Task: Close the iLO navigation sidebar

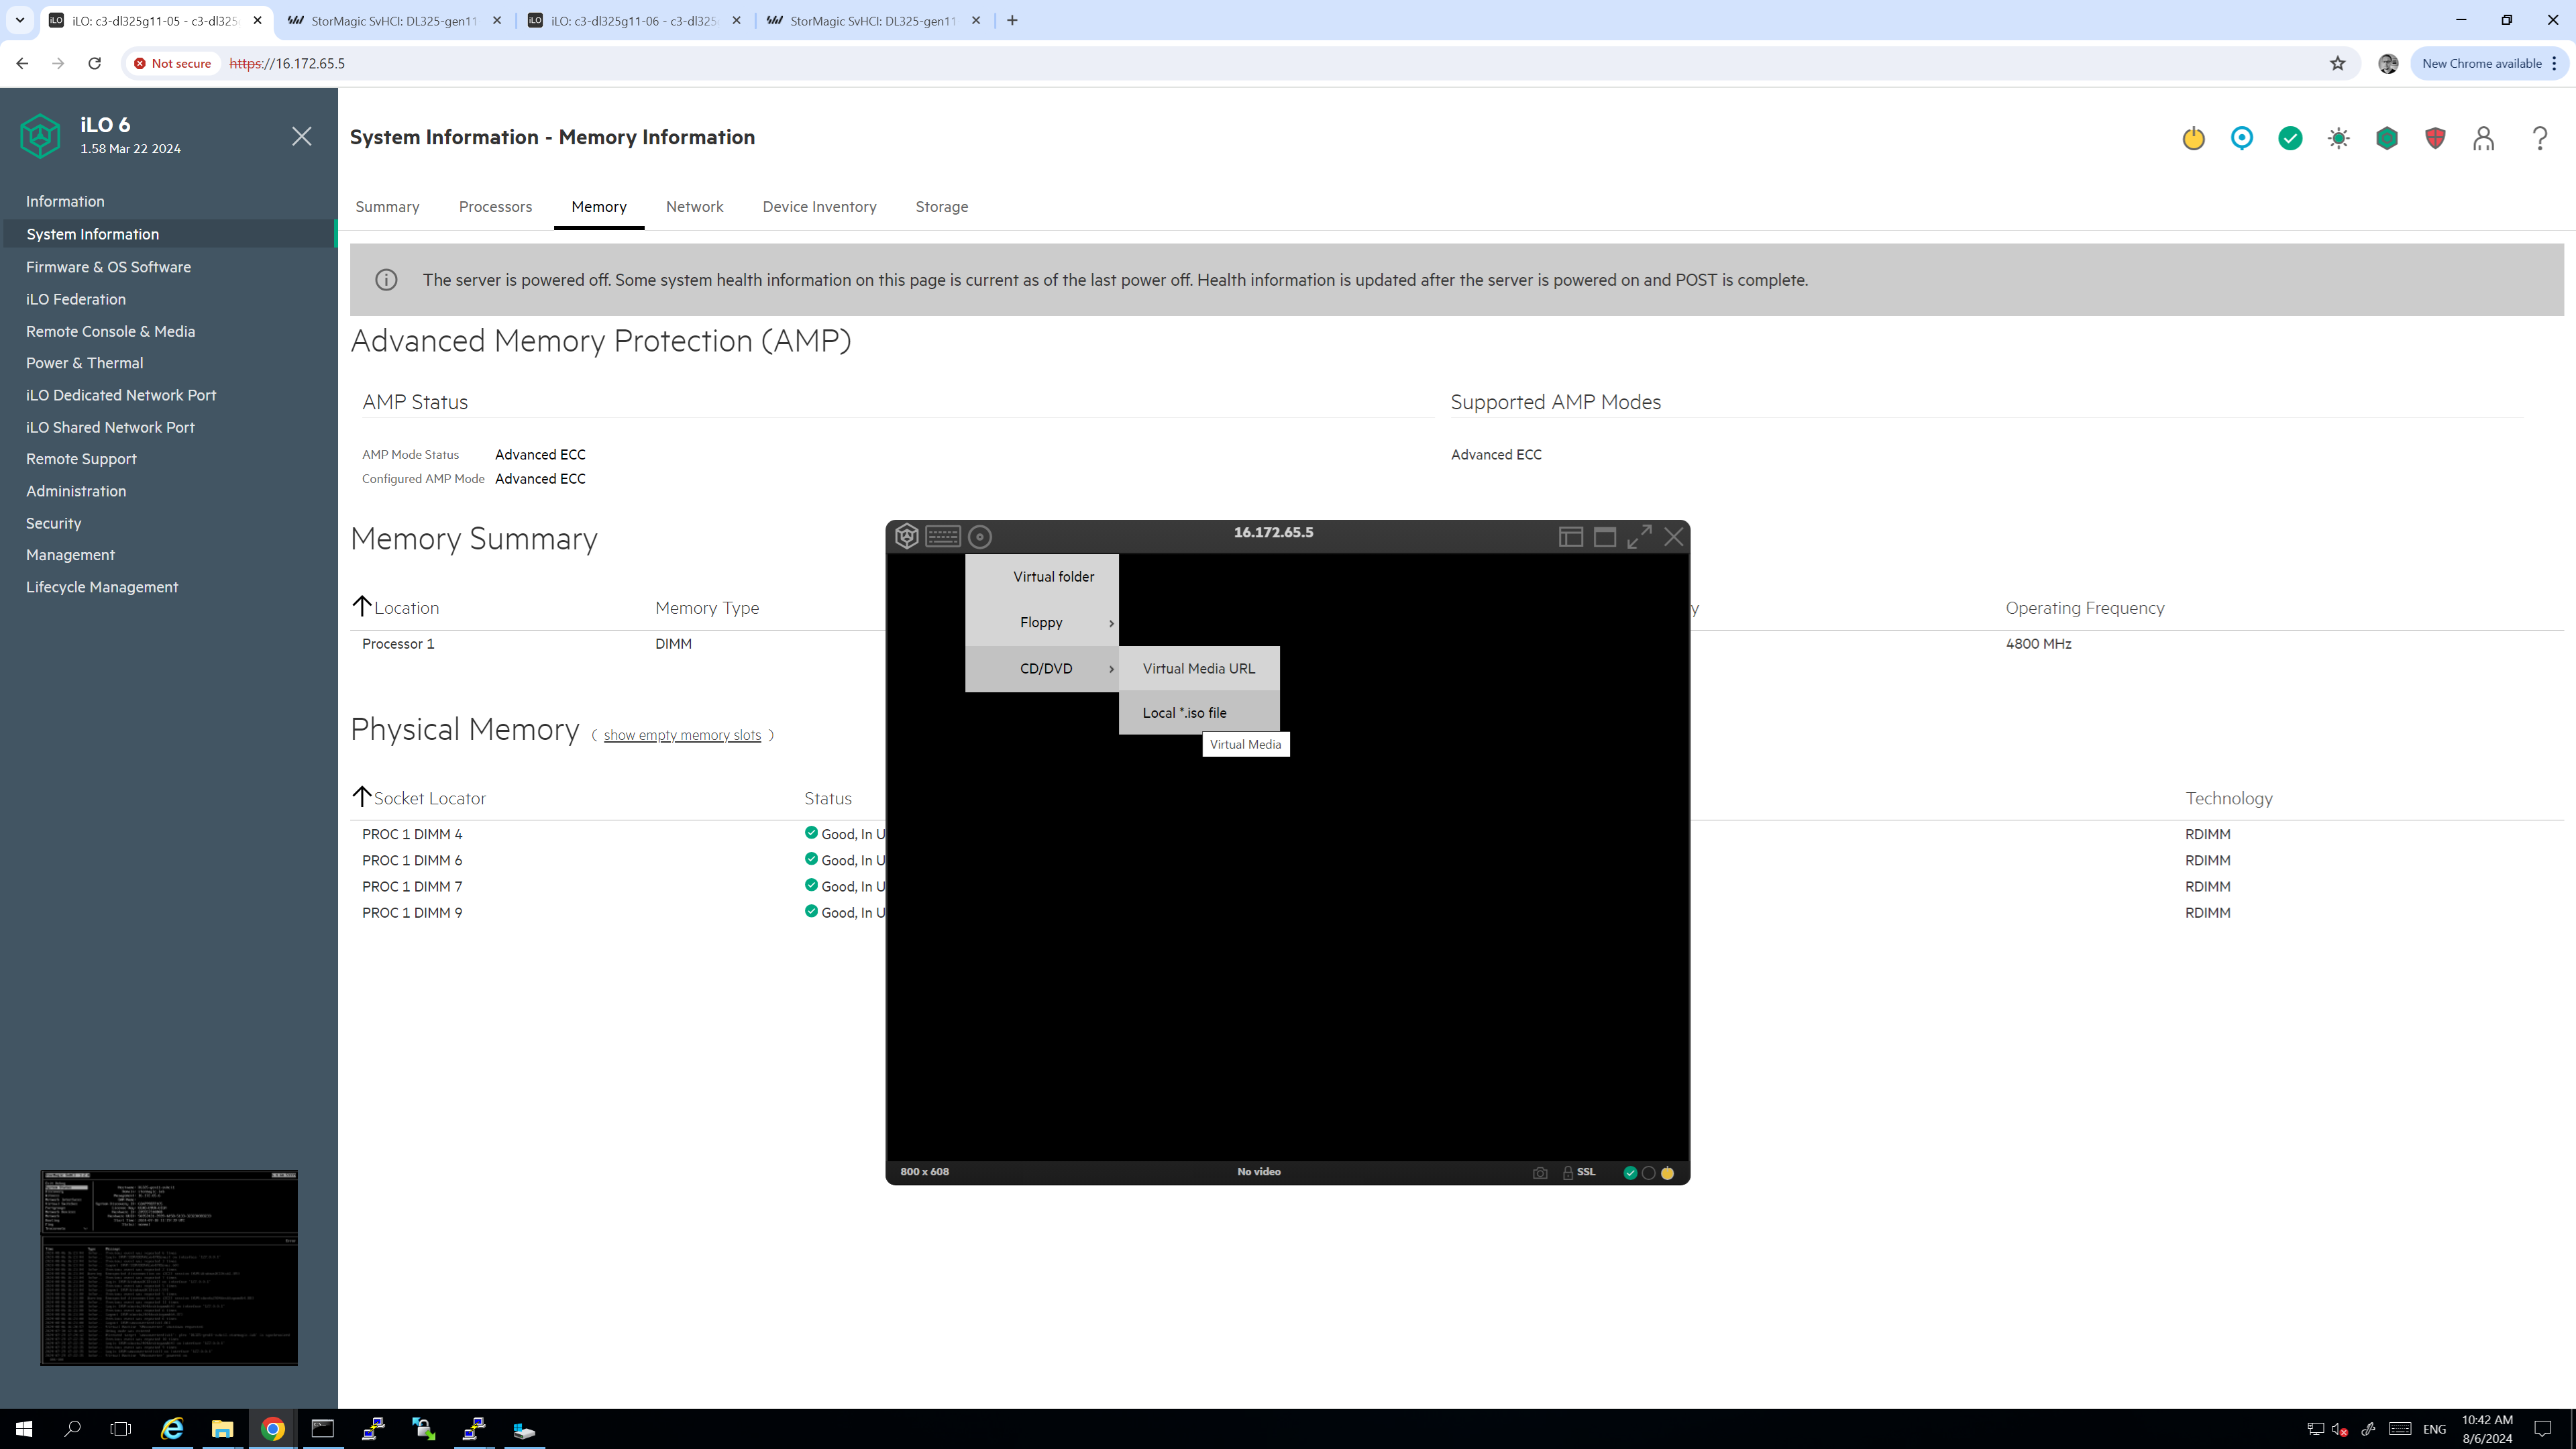Action: tap(301, 136)
